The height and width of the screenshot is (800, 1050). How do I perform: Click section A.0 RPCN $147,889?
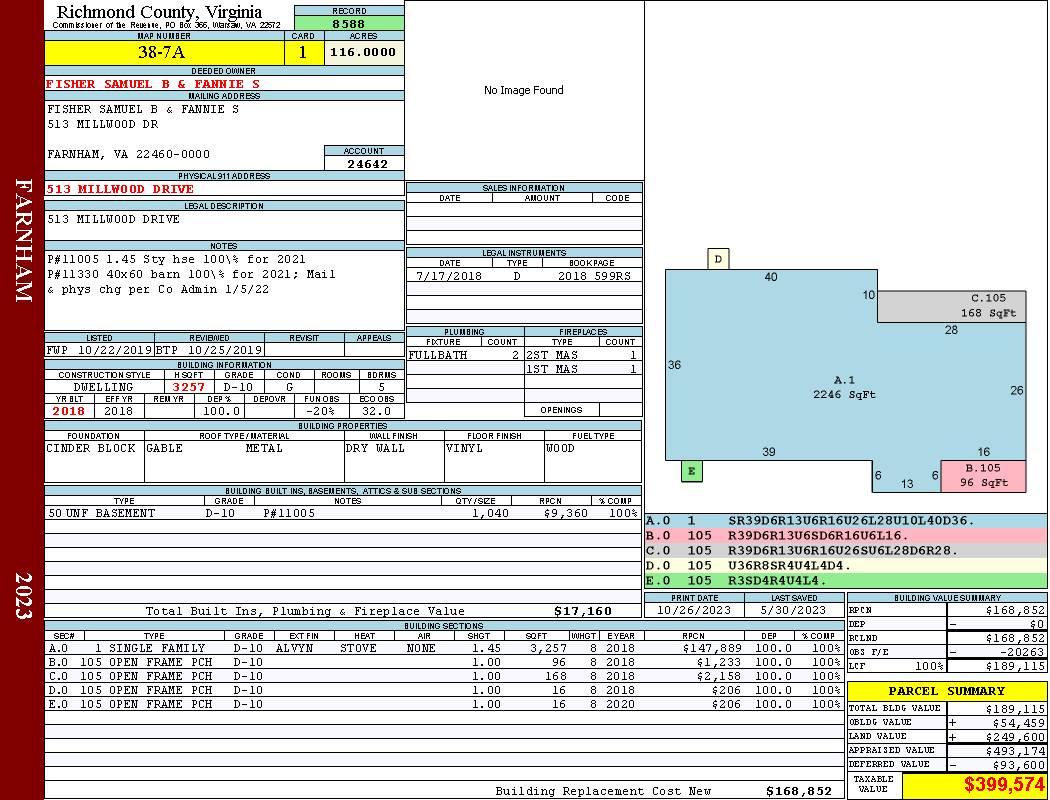[x=713, y=648]
